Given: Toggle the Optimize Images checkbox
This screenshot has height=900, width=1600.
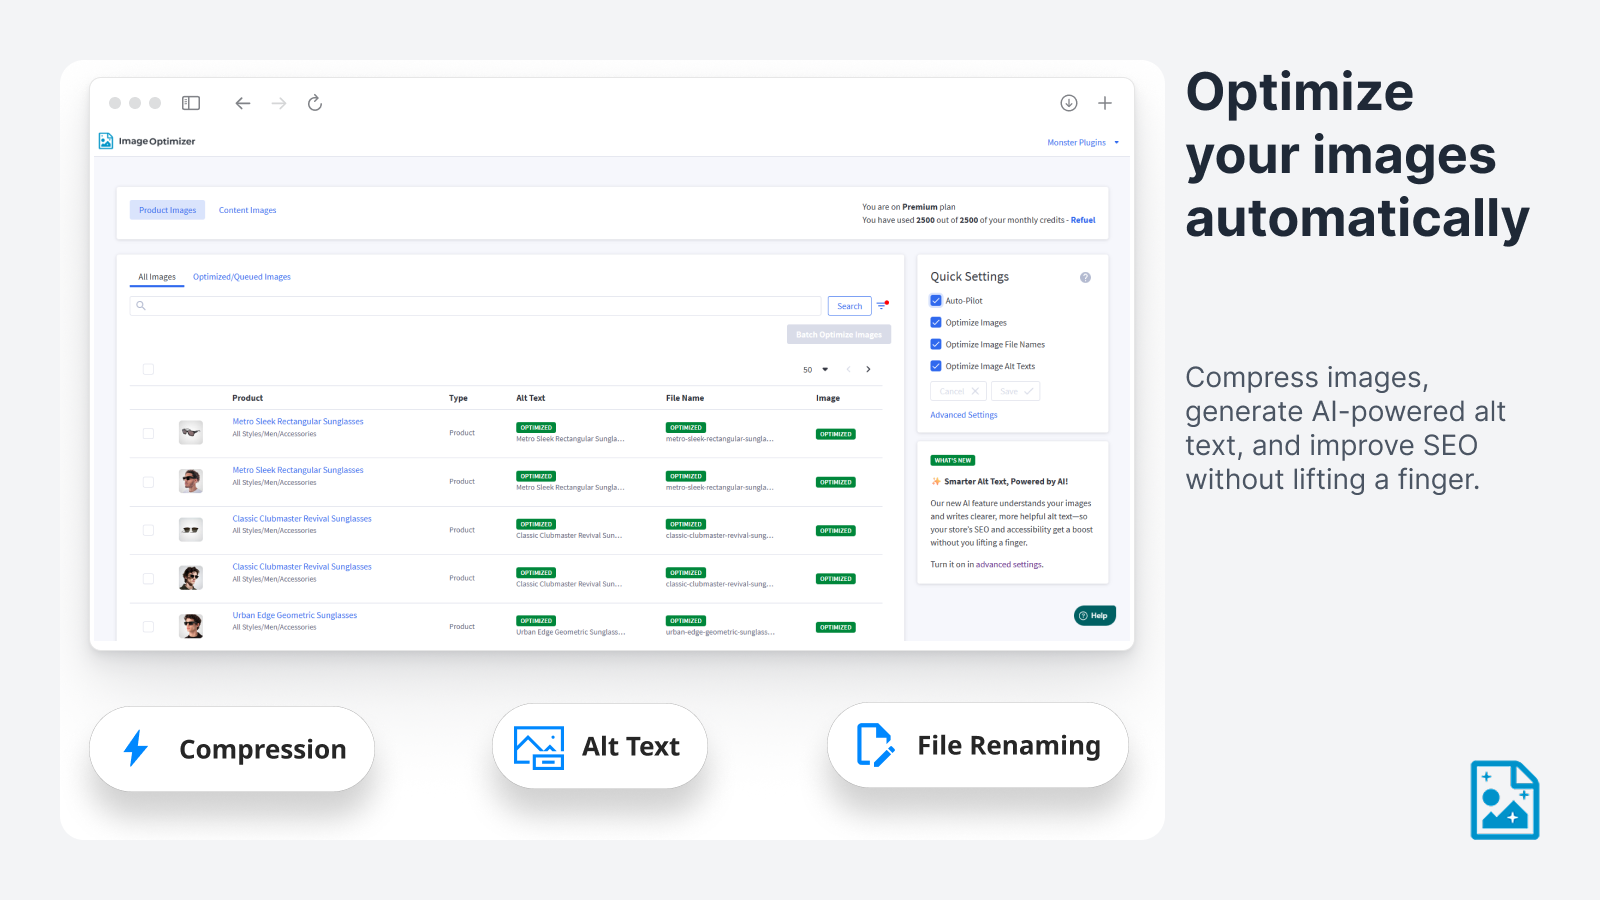Looking at the screenshot, I should 936,322.
